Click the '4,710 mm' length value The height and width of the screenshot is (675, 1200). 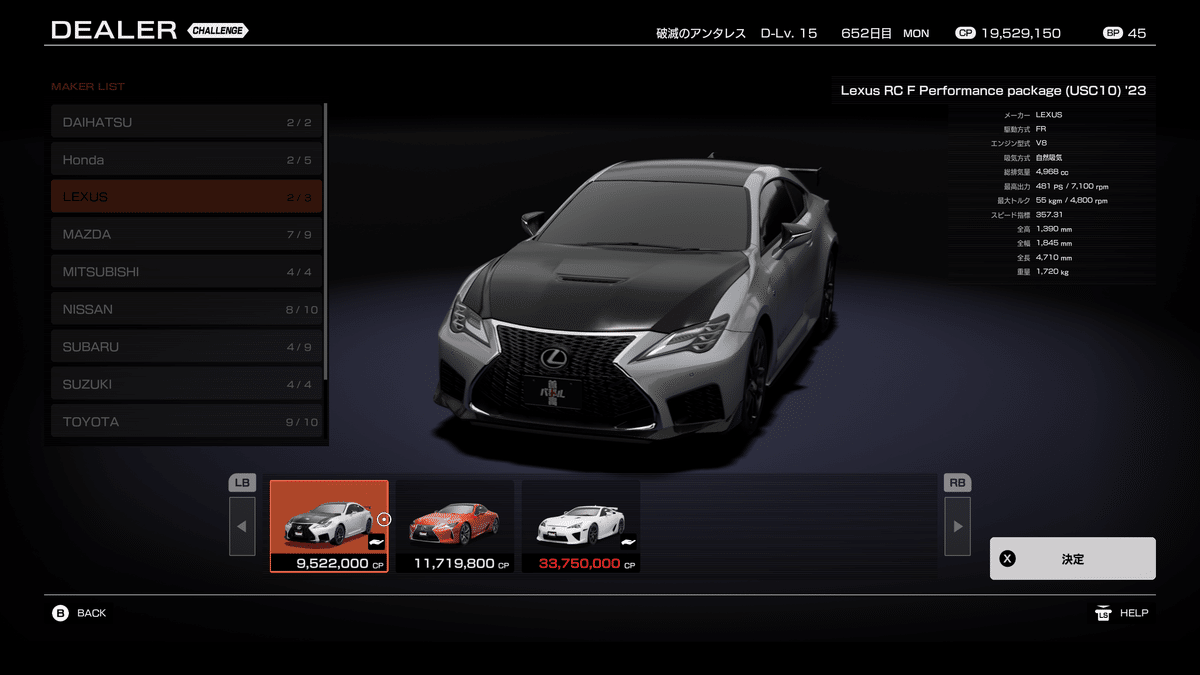[x=1054, y=258]
